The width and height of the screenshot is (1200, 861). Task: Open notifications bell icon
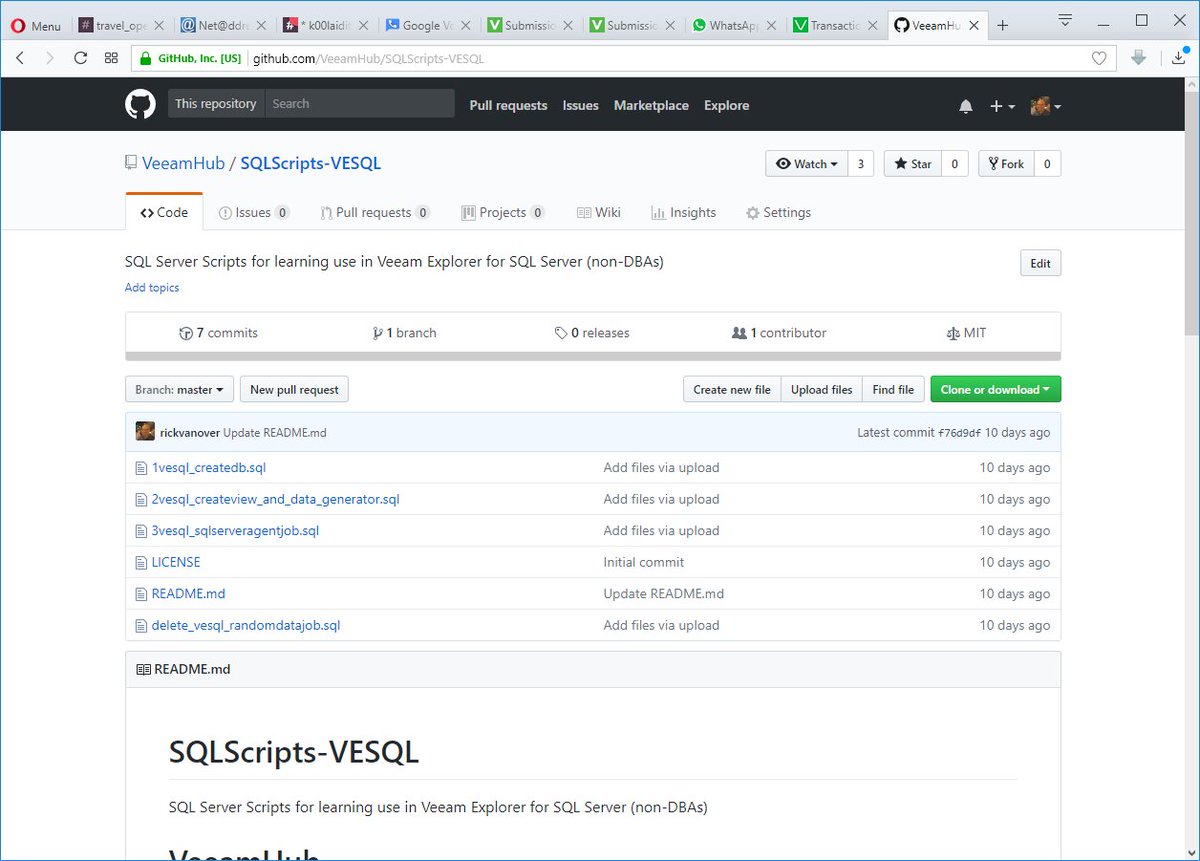click(966, 106)
